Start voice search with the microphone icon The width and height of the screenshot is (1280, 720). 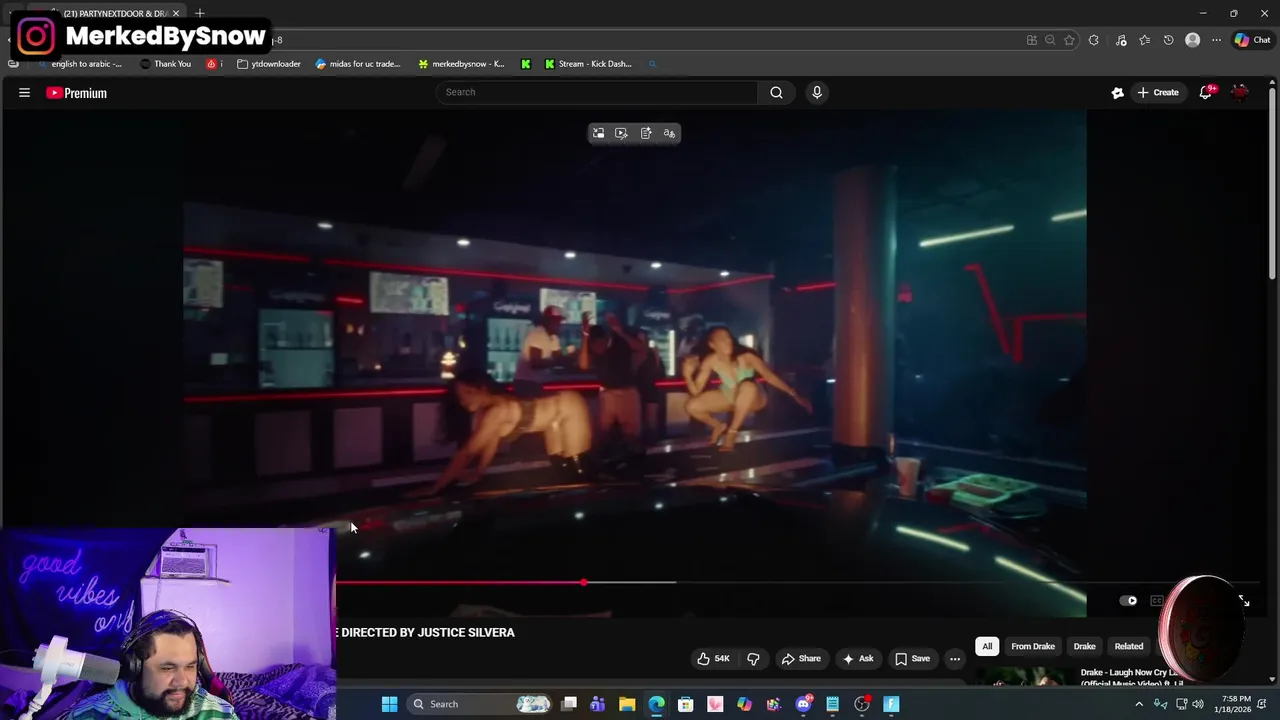point(817,92)
